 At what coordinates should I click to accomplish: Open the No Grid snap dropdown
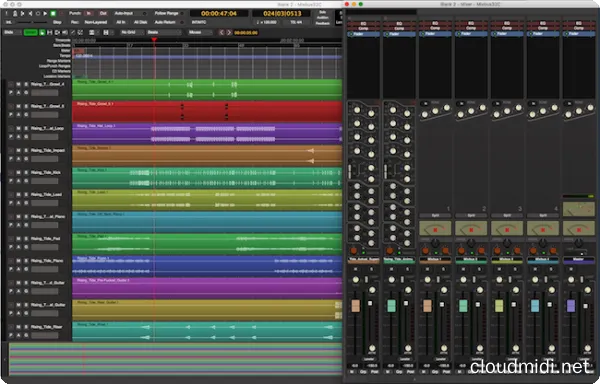pyautogui.click(x=131, y=33)
